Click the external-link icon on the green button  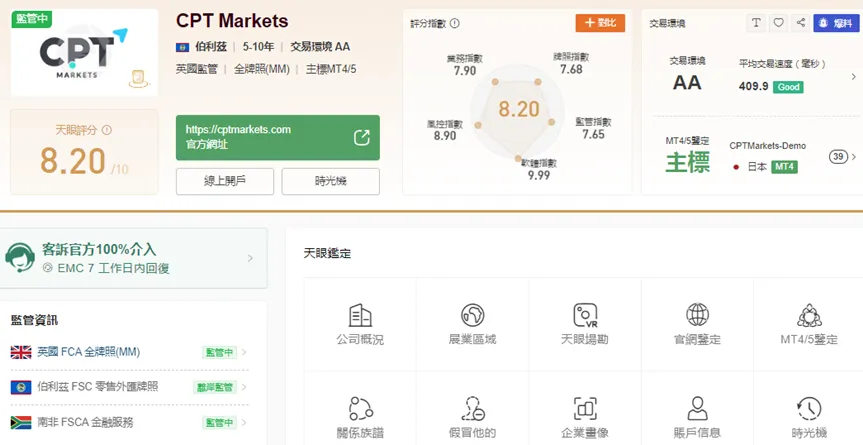point(362,138)
